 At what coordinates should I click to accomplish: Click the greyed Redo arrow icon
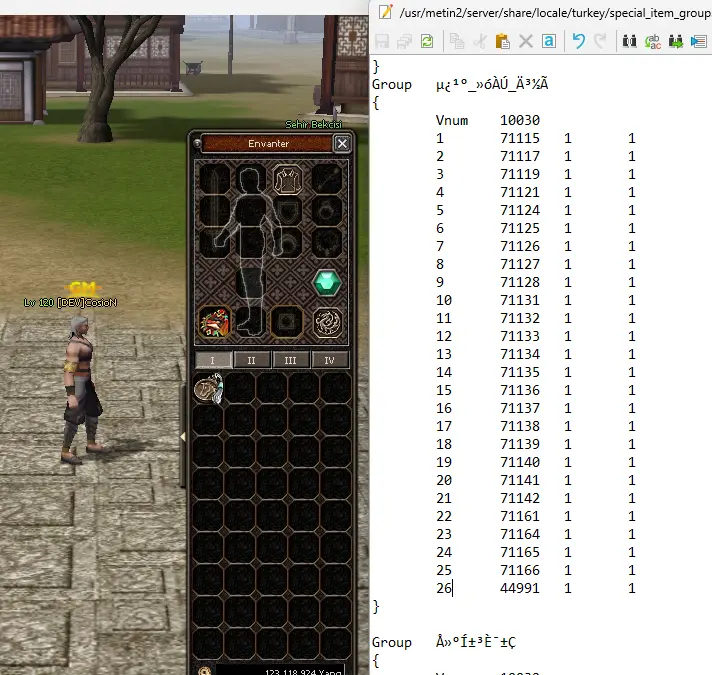pyautogui.click(x=601, y=41)
